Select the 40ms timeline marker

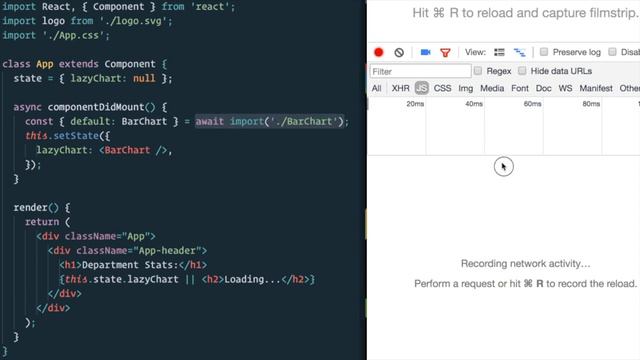click(474, 104)
